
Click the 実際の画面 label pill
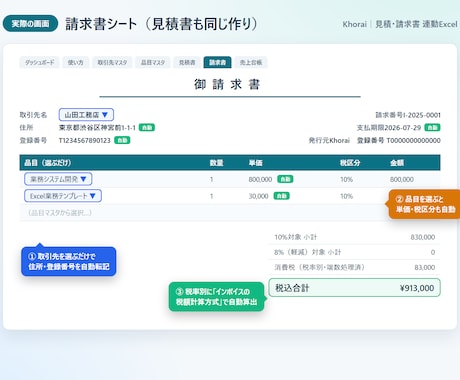tap(30, 24)
